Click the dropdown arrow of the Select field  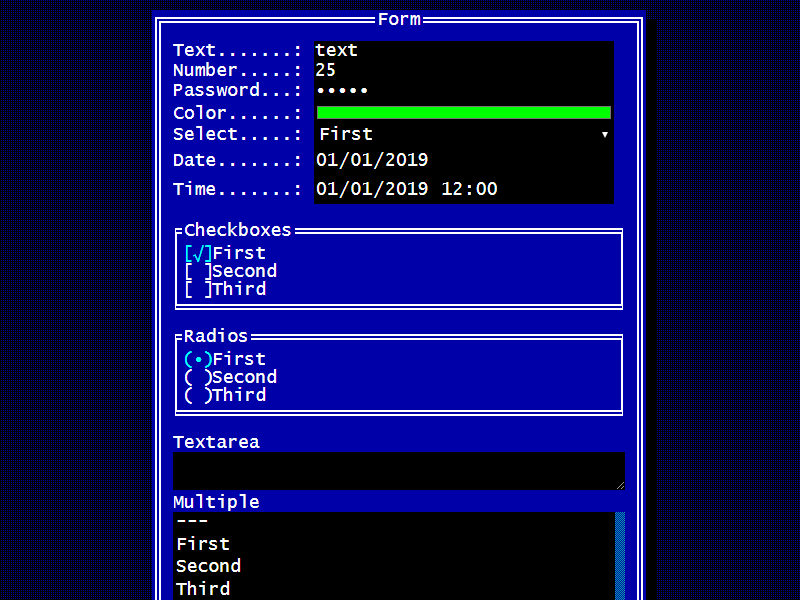click(x=605, y=133)
